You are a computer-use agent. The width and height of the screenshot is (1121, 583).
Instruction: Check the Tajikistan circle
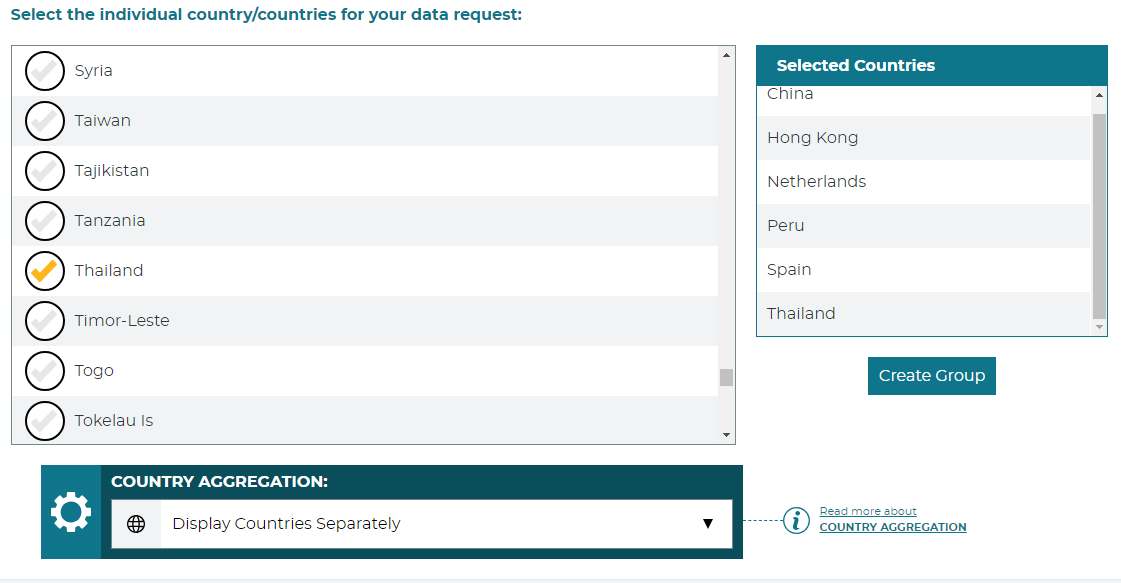44,171
